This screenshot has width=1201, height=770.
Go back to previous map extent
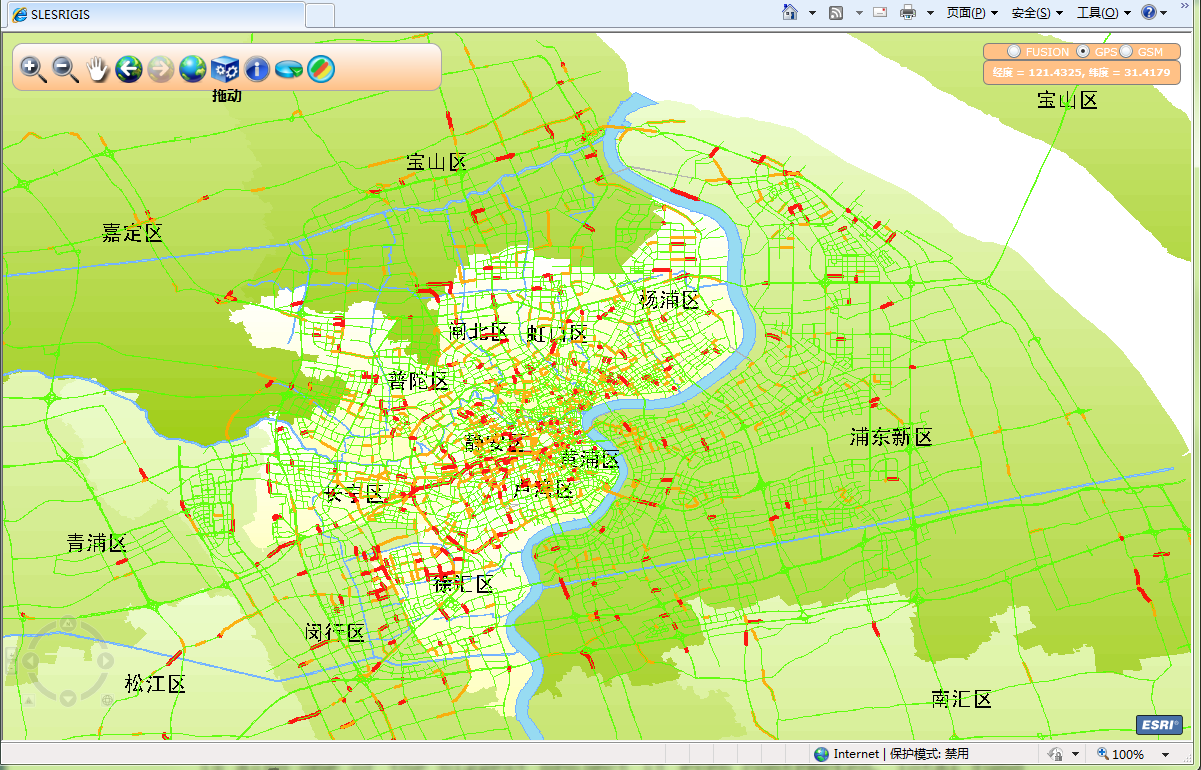coord(129,69)
